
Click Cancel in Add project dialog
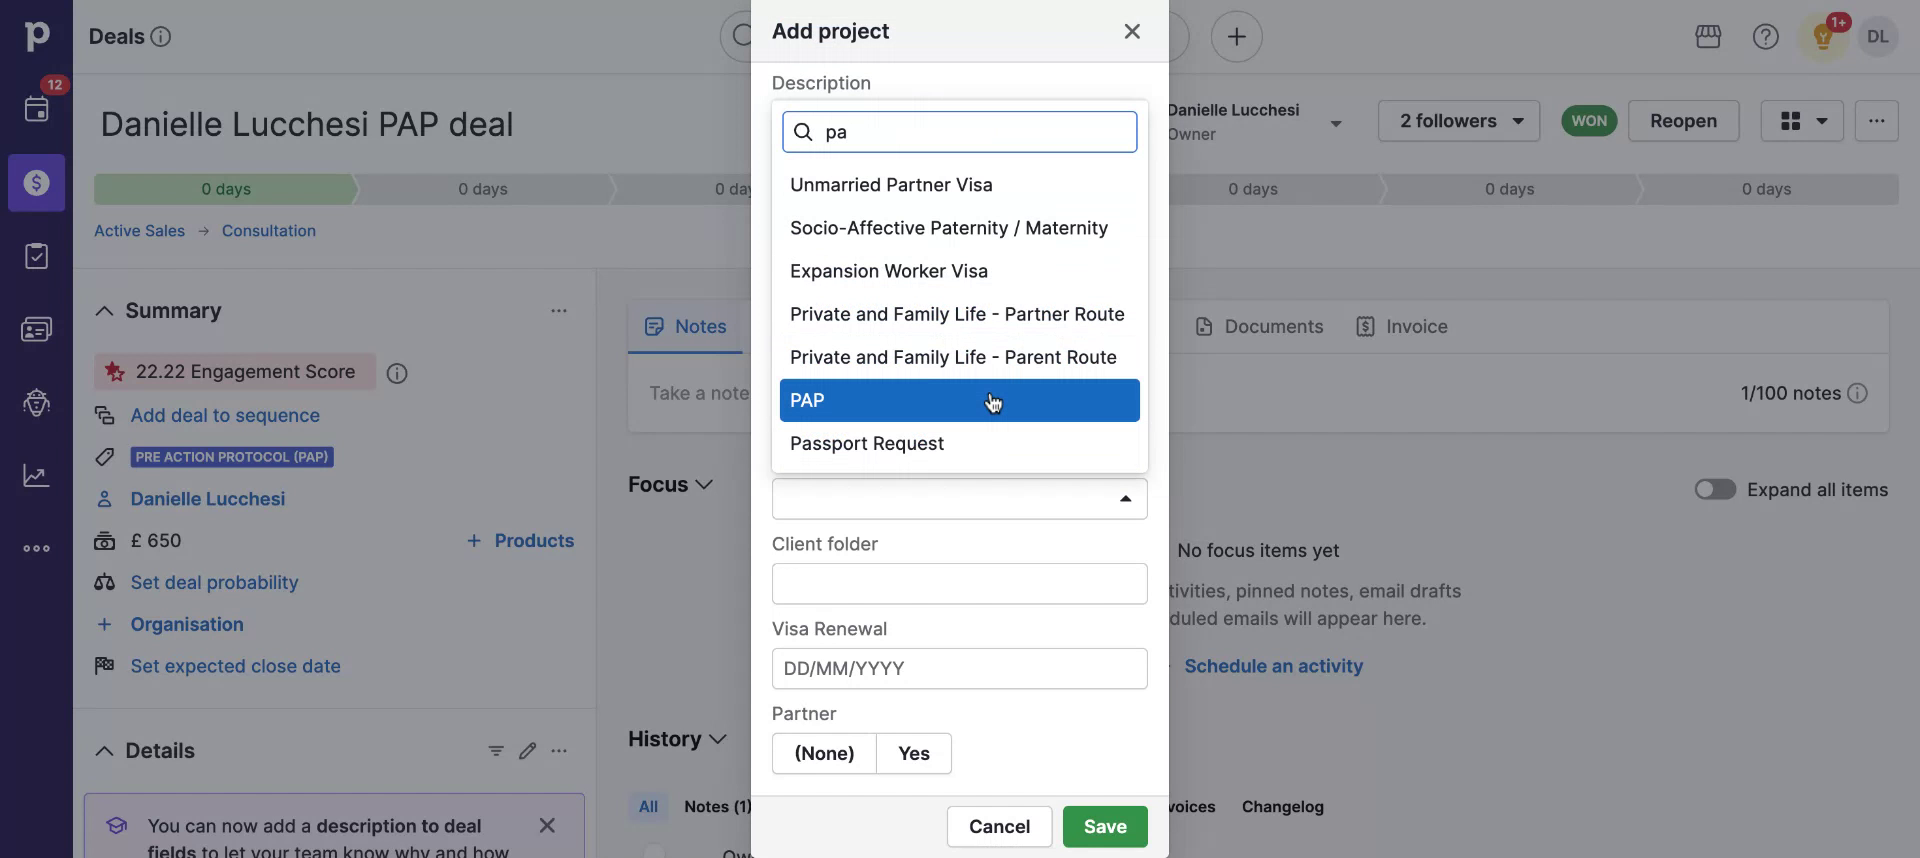pyautogui.click(x=999, y=827)
